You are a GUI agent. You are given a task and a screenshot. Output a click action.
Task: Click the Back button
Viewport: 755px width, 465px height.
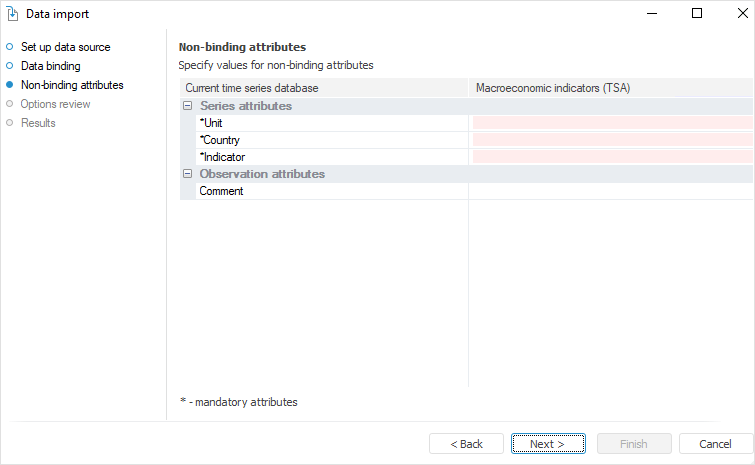tap(466, 444)
